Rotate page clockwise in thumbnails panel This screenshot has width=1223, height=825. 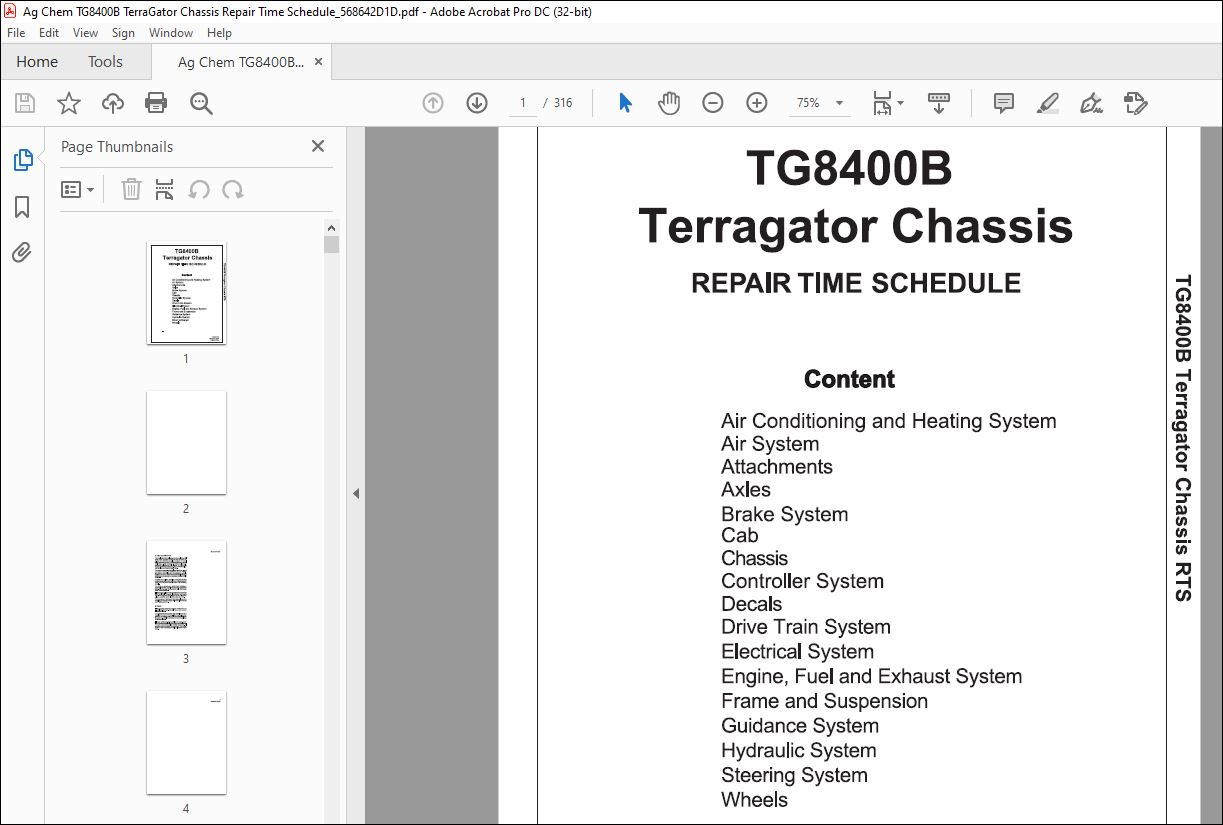coord(233,189)
